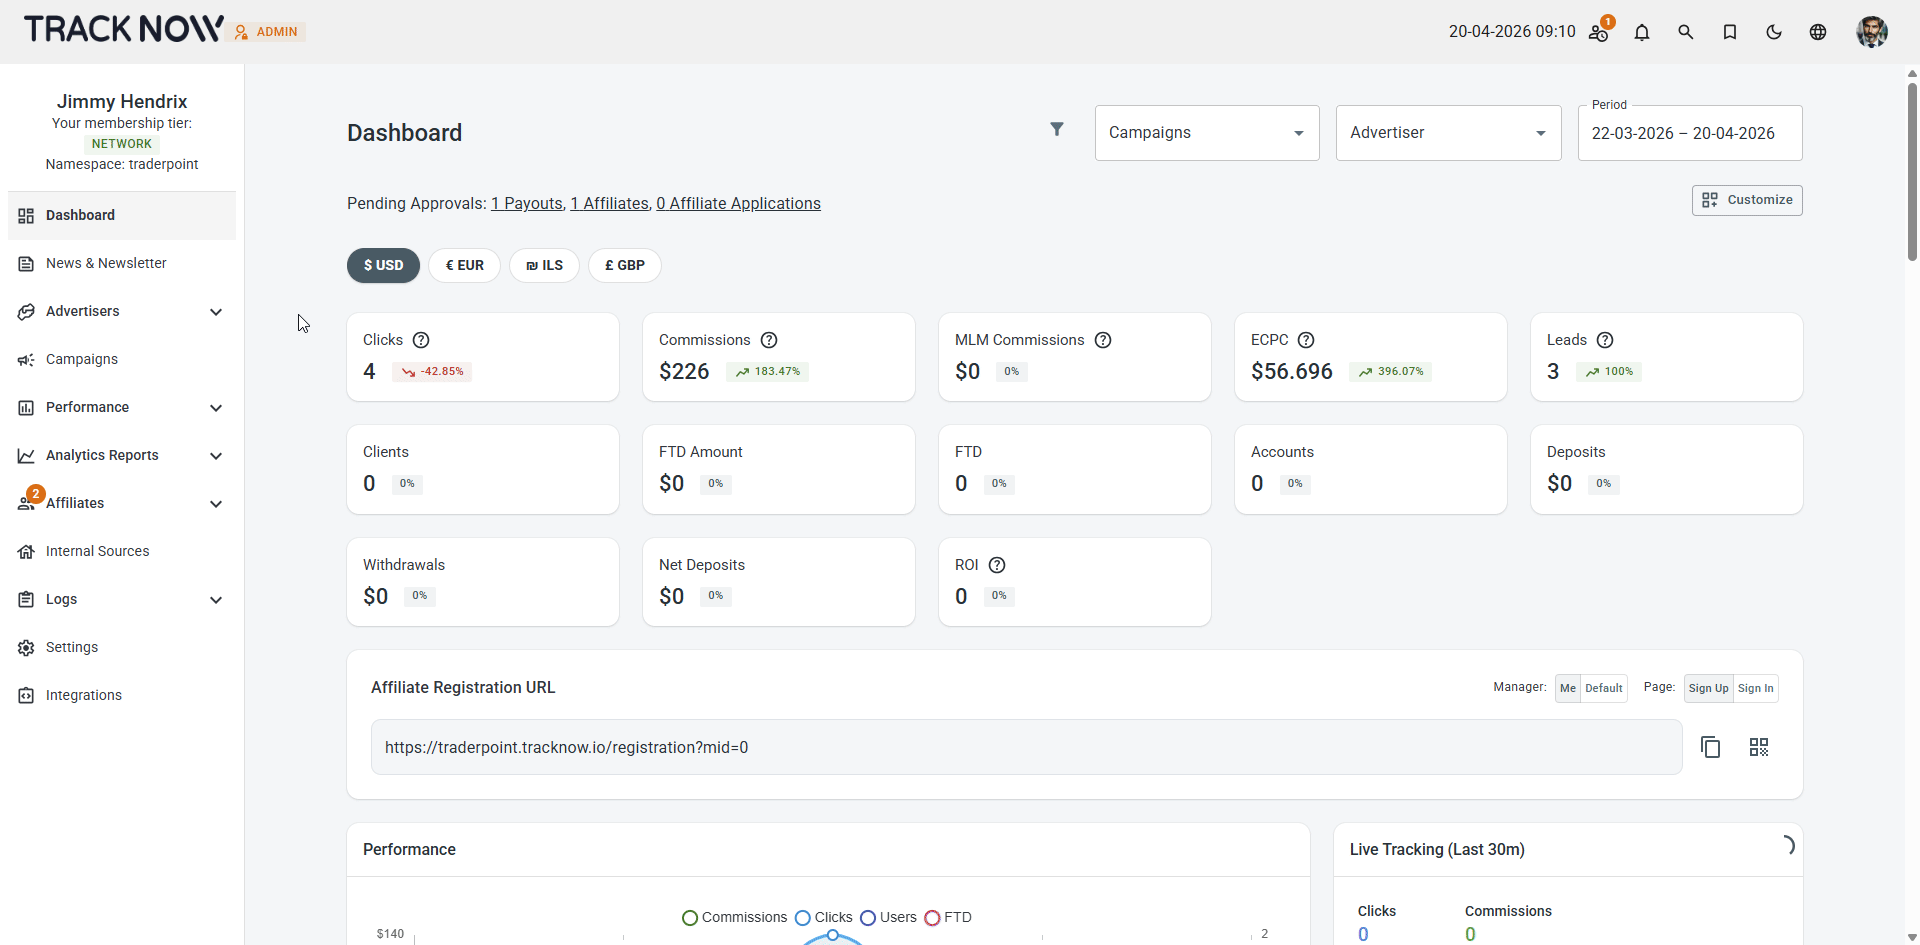
Task: Switch manager toggle to Default
Action: tap(1604, 688)
